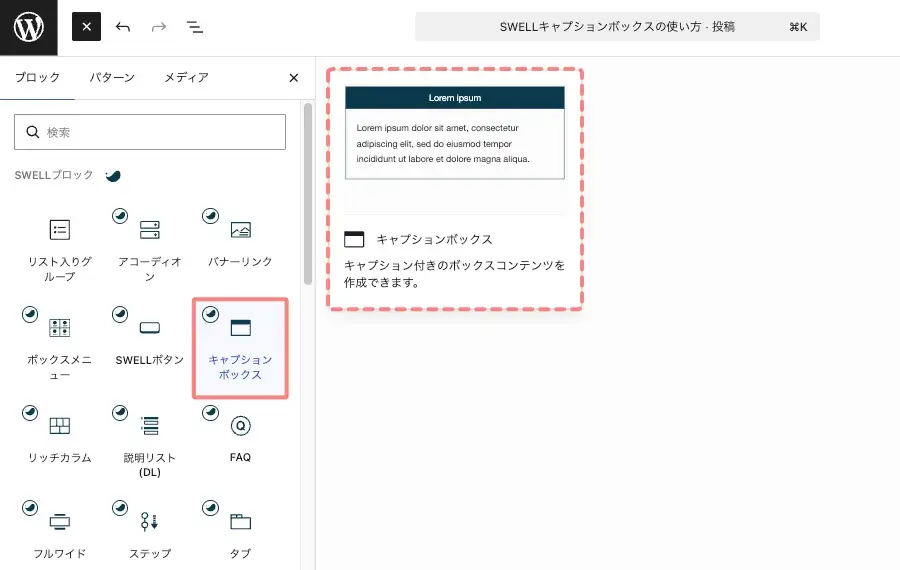Click the WordPress logo button
This screenshot has height=570, width=900.
point(29,28)
